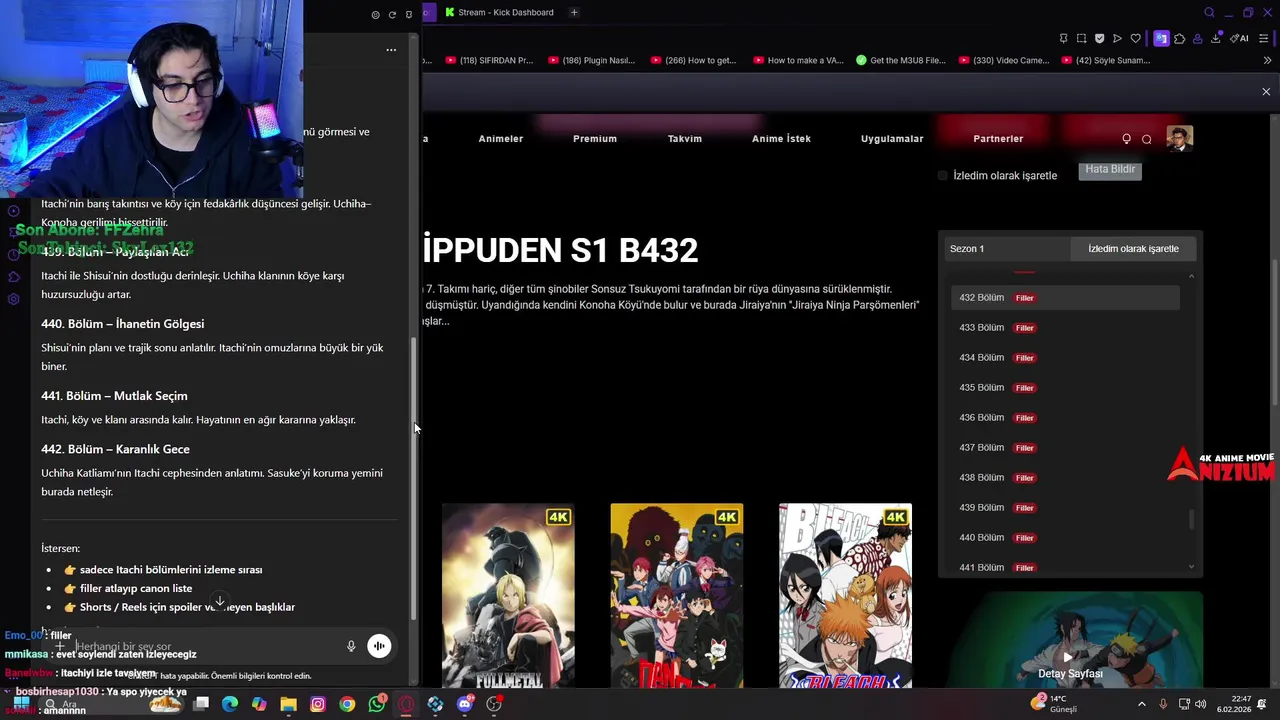
Task: Select 433 Bölüm episode
Action: pyautogui.click(x=1065, y=327)
